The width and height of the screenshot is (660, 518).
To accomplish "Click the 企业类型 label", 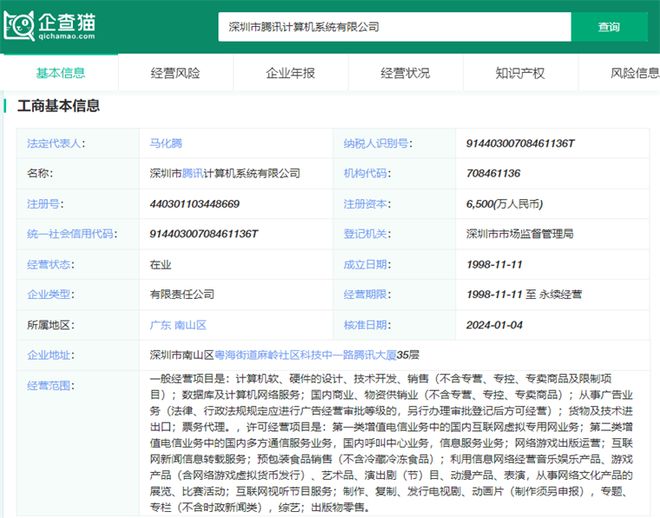I will click(x=51, y=294).
